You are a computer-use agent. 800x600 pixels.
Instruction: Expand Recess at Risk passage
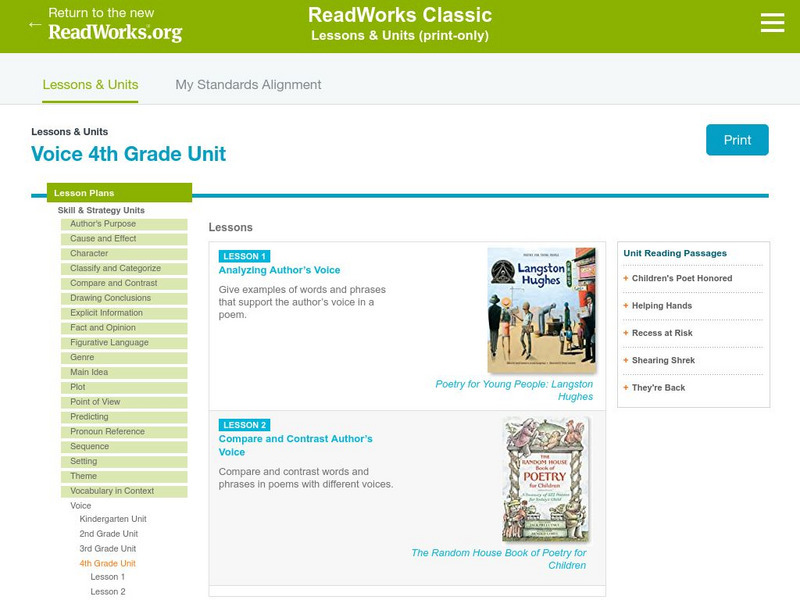click(x=662, y=333)
